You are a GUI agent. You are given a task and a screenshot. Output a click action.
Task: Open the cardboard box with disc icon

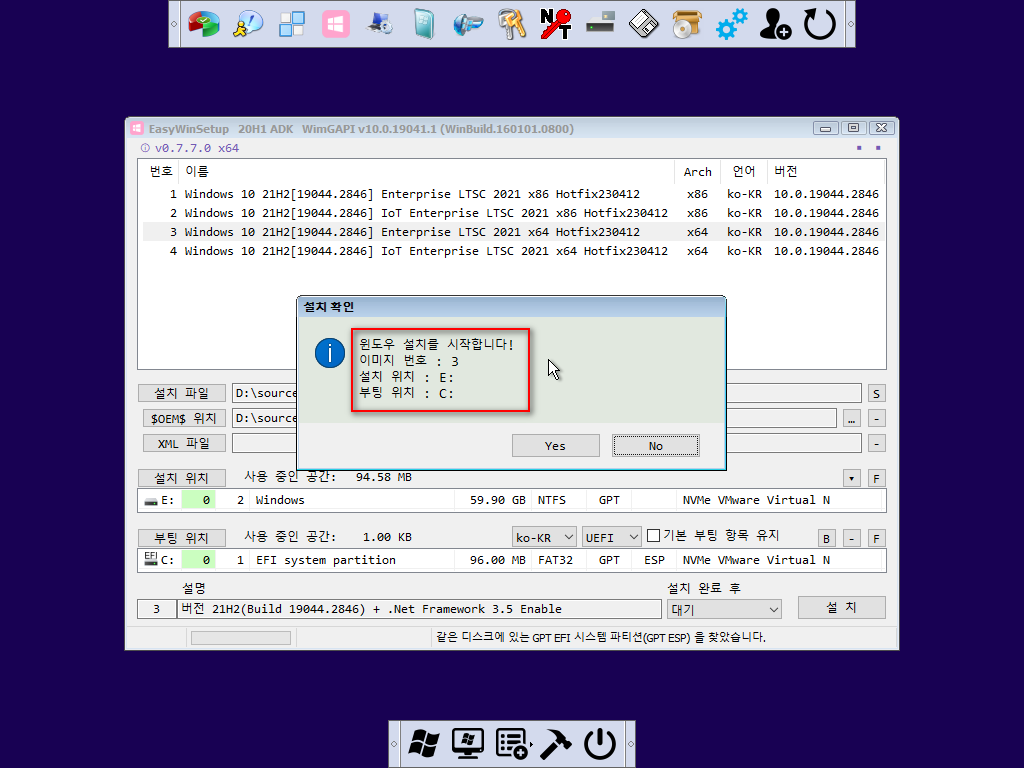click(687, 24)
